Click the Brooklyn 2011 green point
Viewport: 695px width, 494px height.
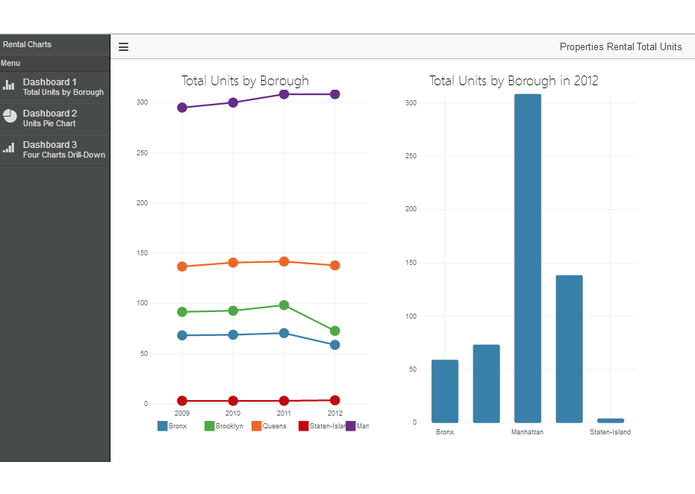tap(284, 305)
